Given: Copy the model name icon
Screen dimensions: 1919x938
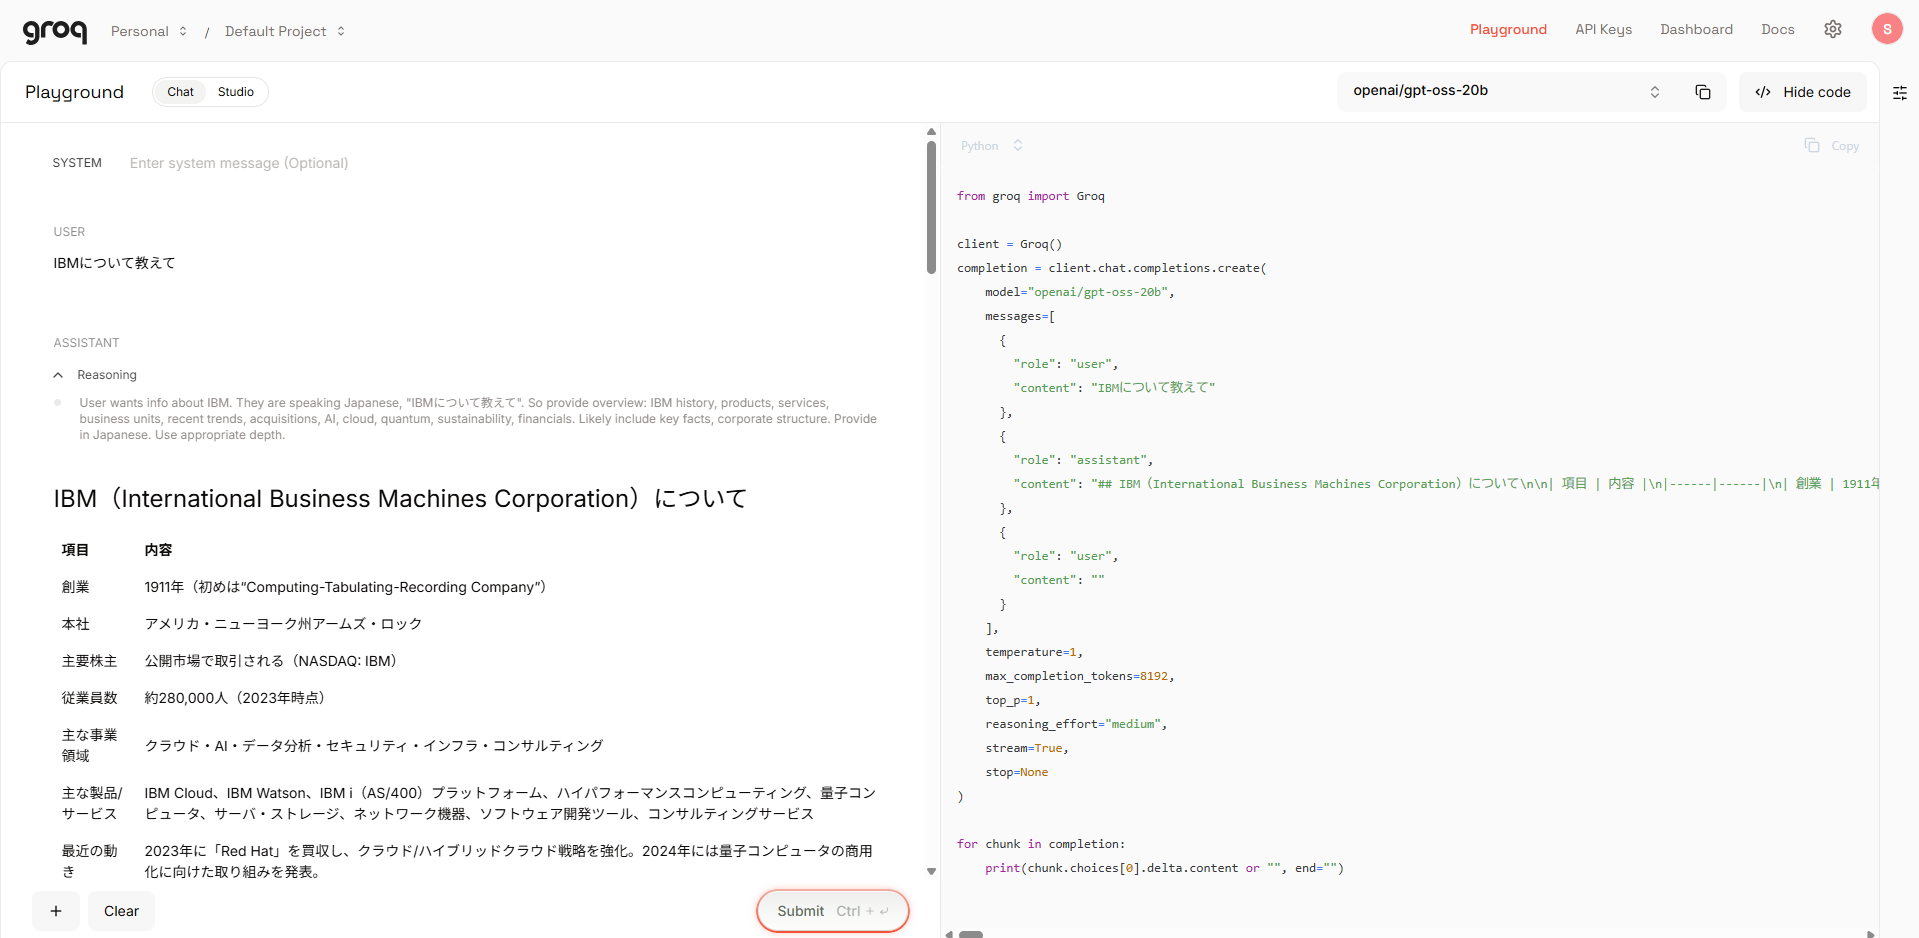Looking at the screenshot, I should pyautogui.click(x=1703, y=92).
